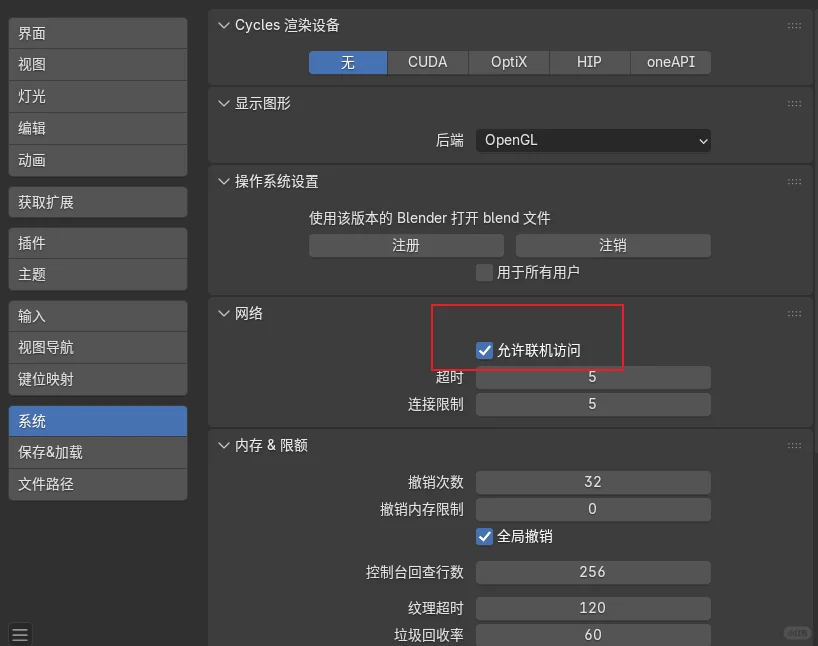Viewport: 818px width, 646px height.
Task: Click the 超时 input field
Action: click(x=593, y=377)
